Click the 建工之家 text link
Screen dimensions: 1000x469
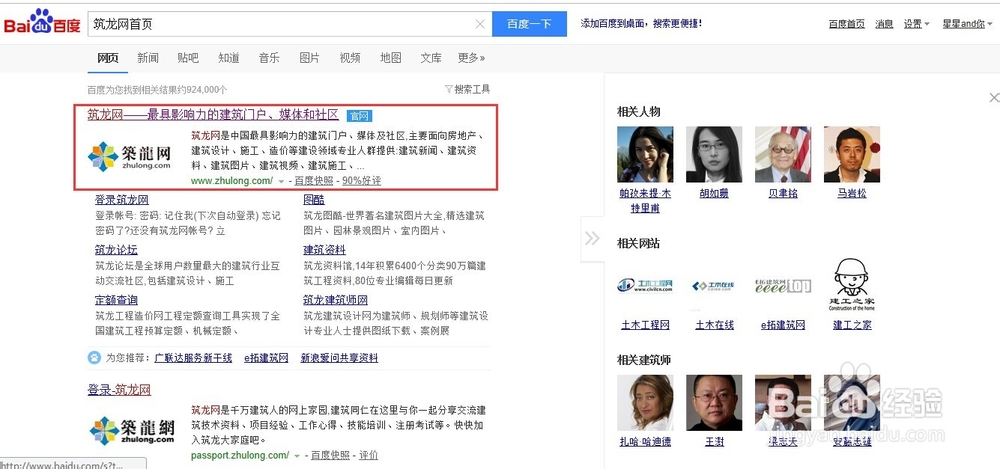[x=852, y=325]
